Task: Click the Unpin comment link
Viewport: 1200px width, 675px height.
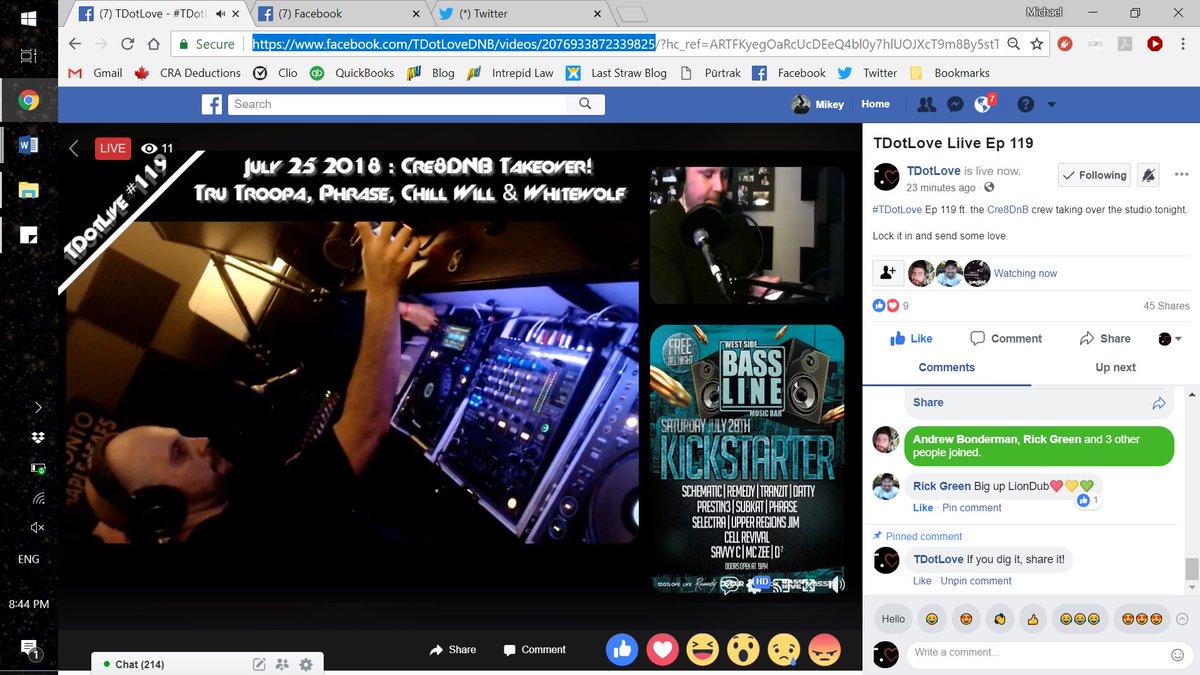Action: click(975, 581)
